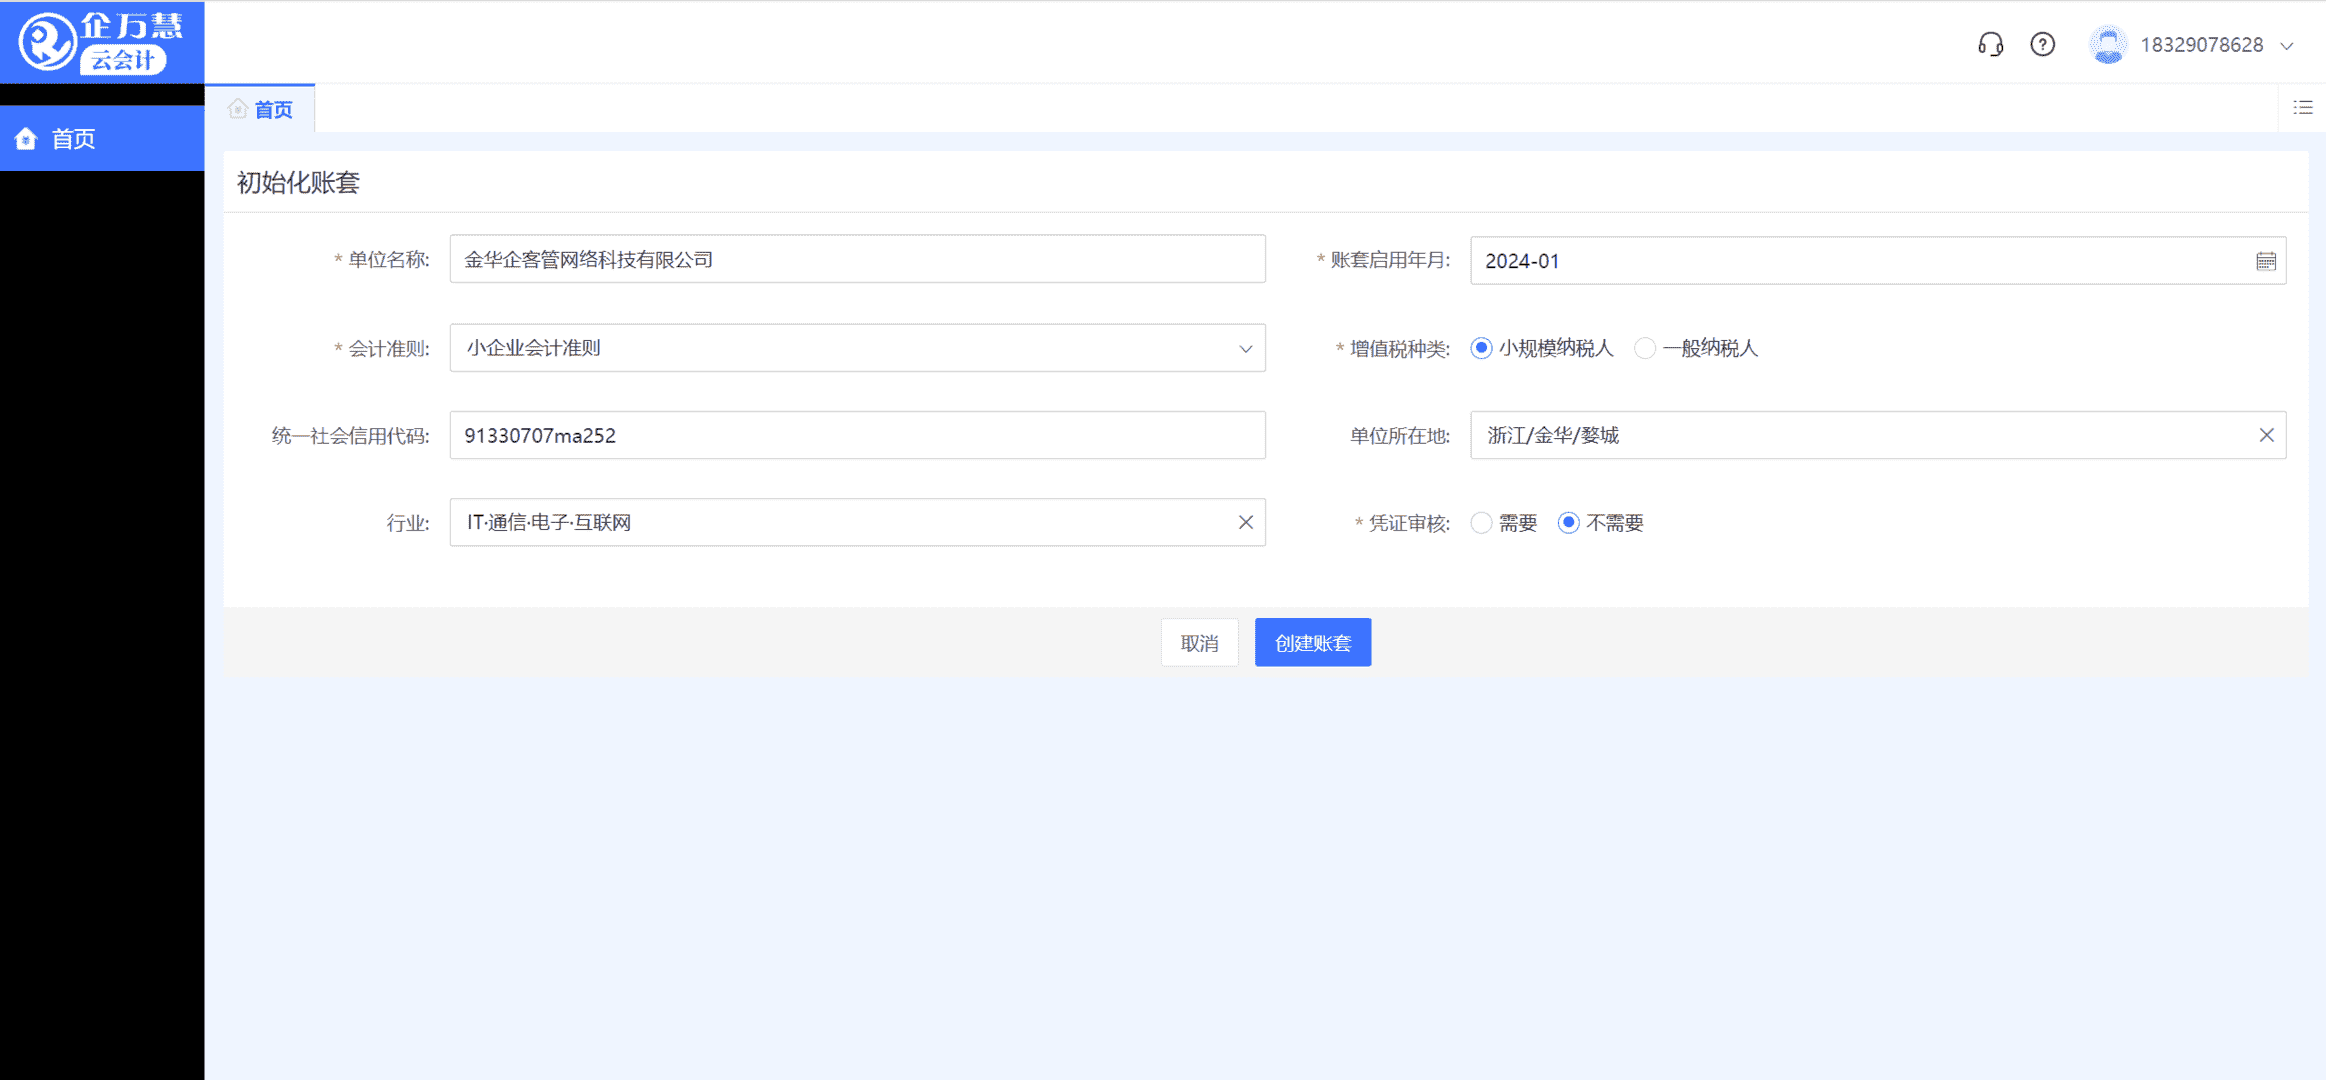Select 首页 in the left sidebar
2326x1080 pixels.
pyautogui.click(x=102, y=139)
